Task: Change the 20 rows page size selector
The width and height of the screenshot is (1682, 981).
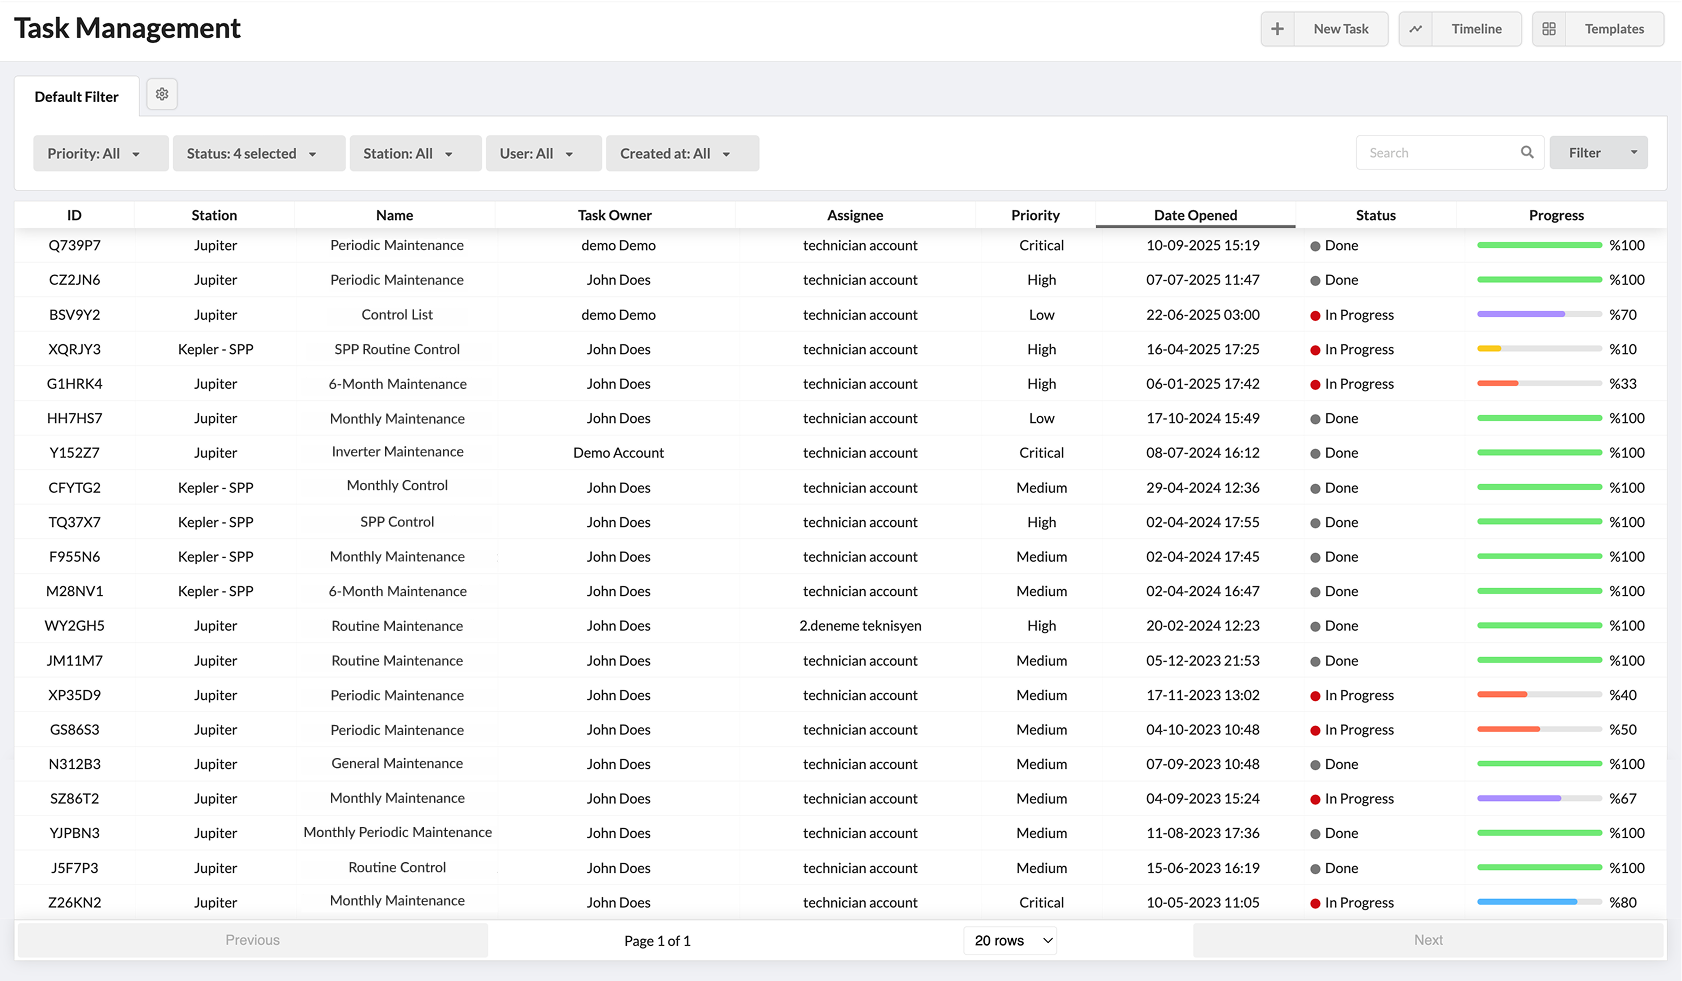Action: [1011, 941]
